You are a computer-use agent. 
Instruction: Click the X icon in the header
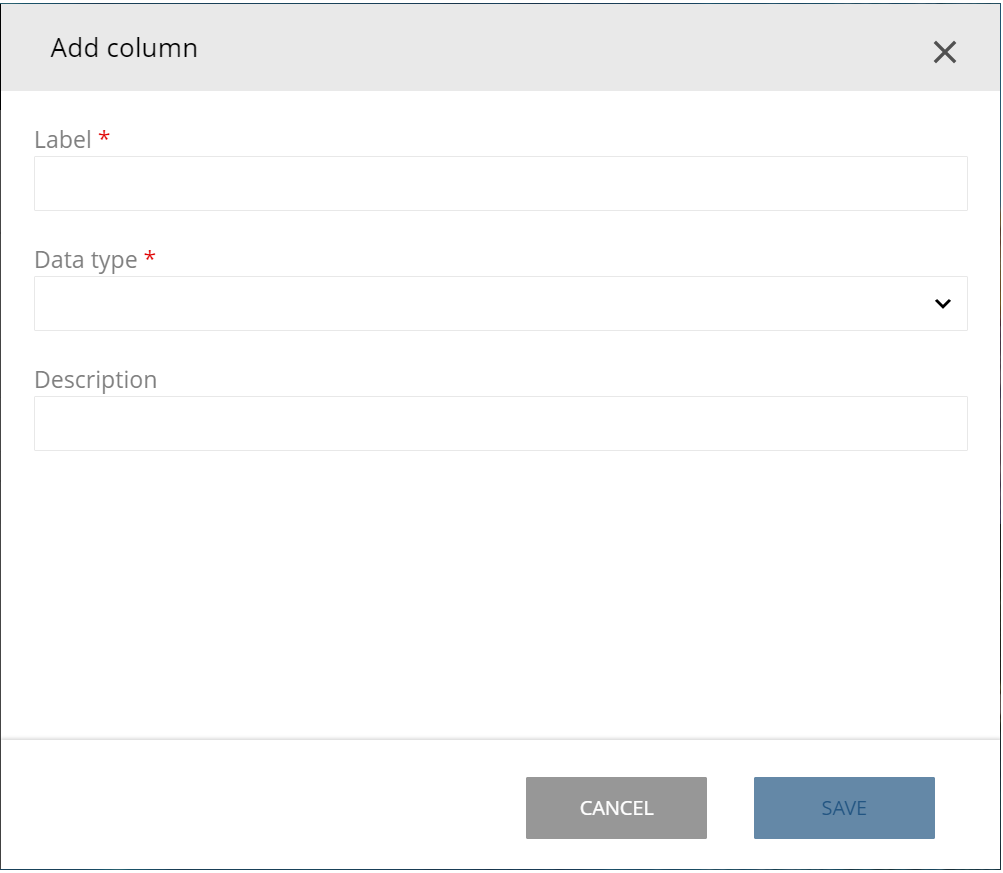point(944,52)
